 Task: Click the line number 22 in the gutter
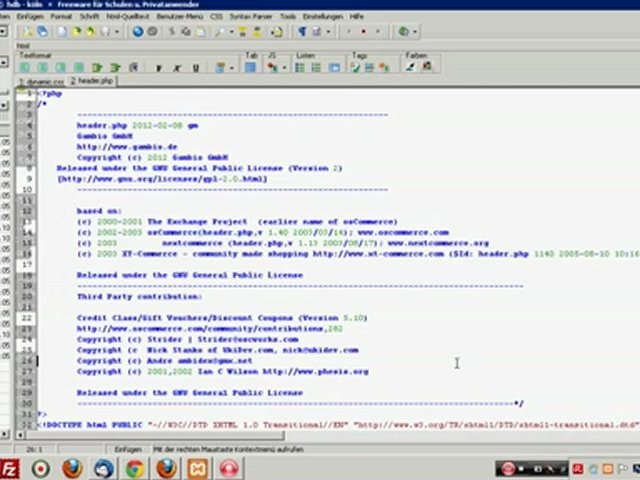click(29, 318)
